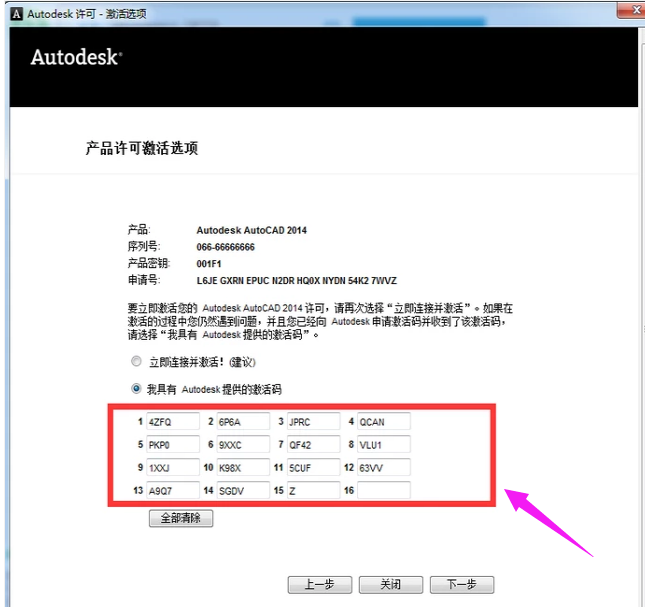Viewport: 645px width, 607px height.
Task: Go back with the 上一步 button
Action: [319, 585]
